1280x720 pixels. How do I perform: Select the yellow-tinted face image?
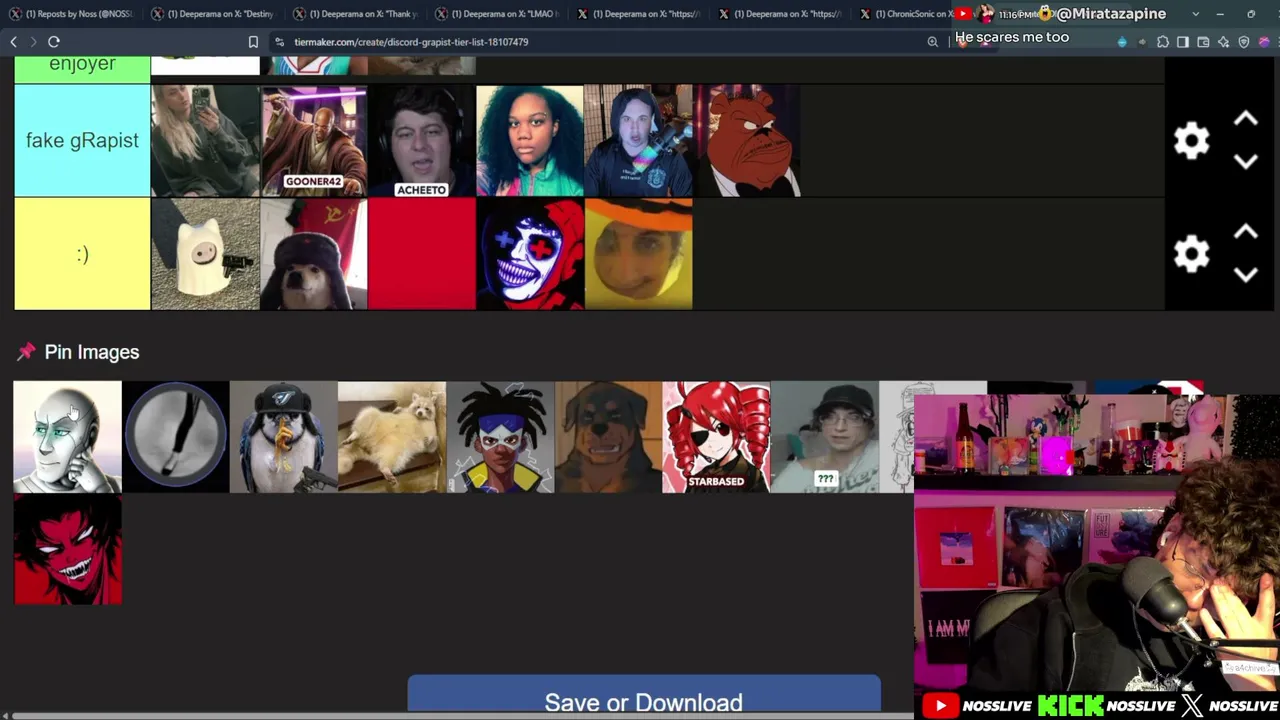638,254
